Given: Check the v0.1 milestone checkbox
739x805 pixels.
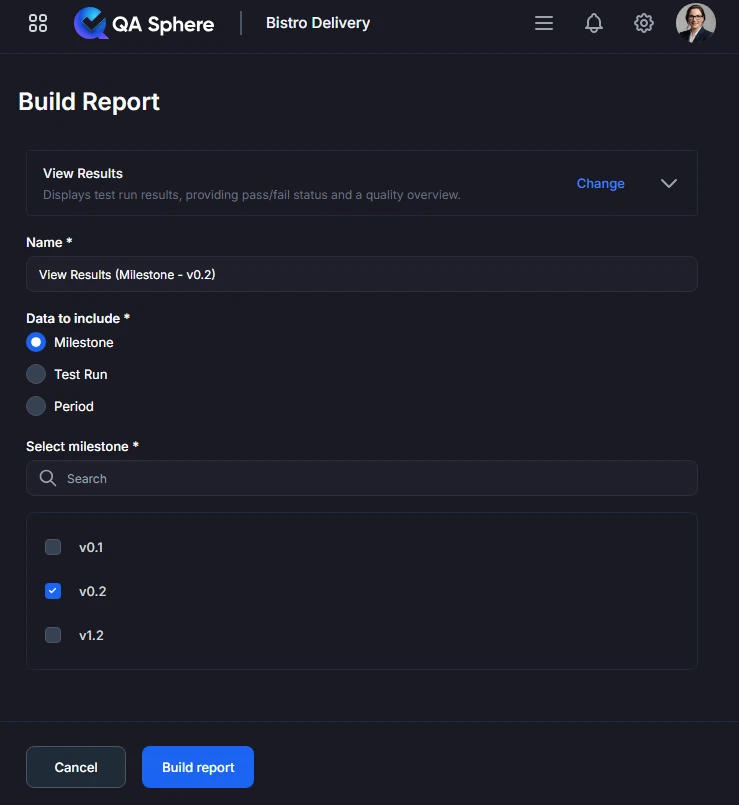Looking at the screenshot, I should point(52,547).
